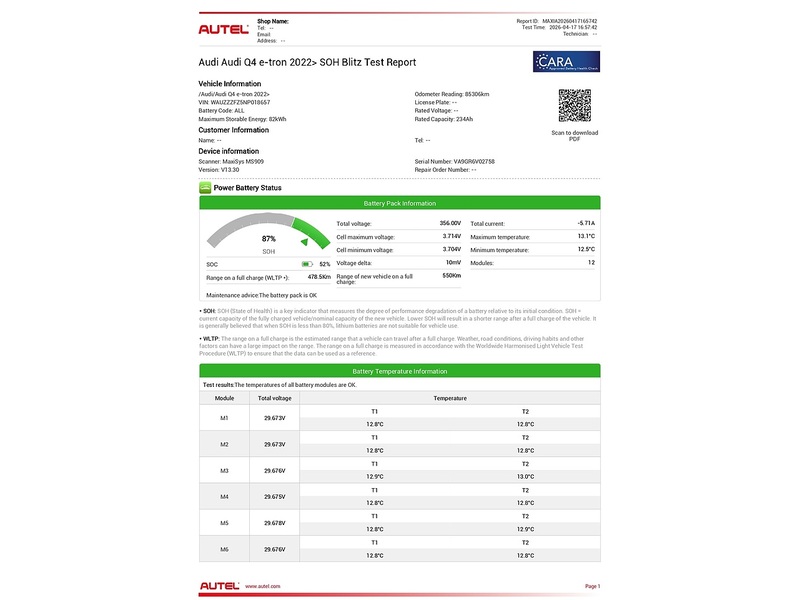
Task: Click the Total current -5.71A value
Action: (x=586, y=223)
